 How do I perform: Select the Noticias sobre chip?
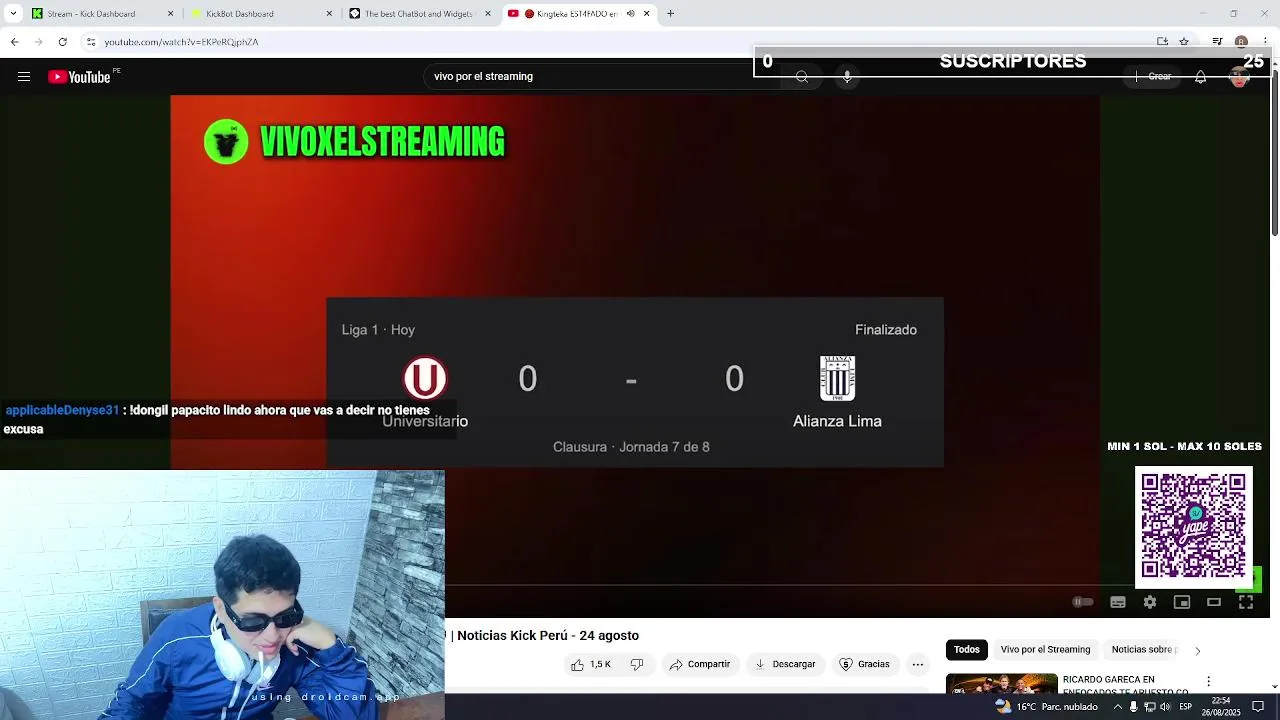tap(1142, 650)
